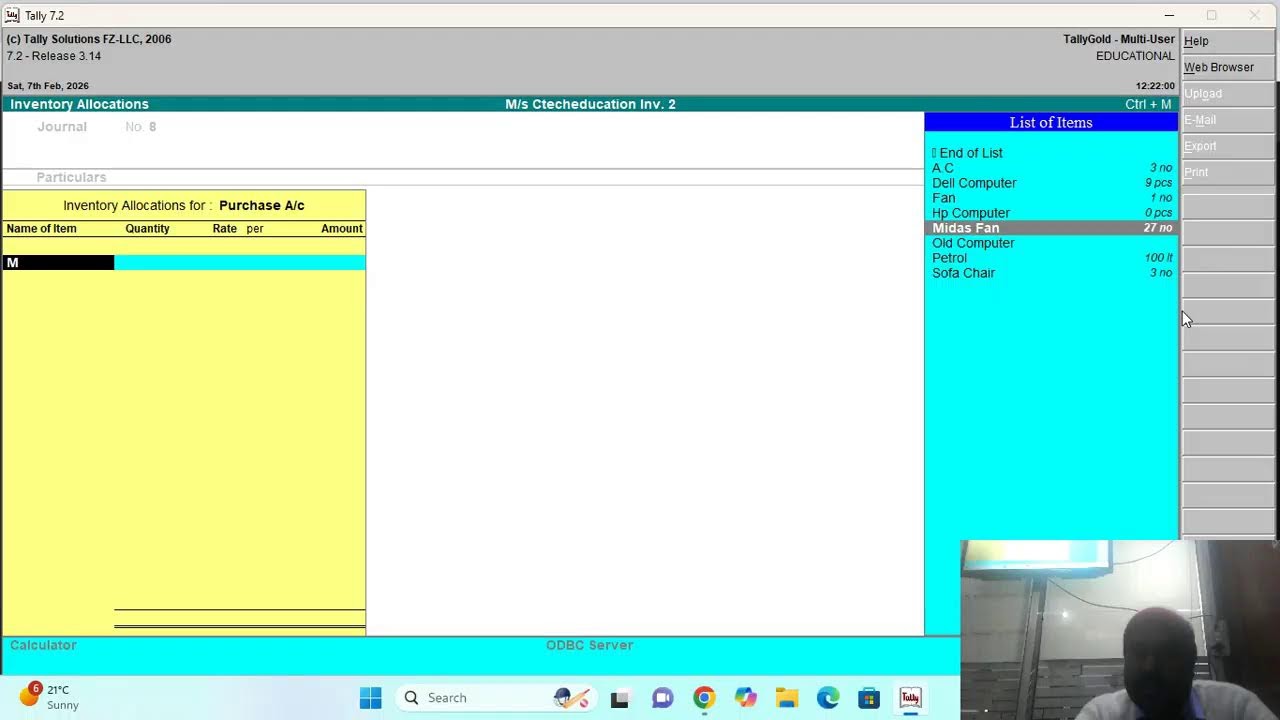Click the Amount column header
The width and height of the screenshot is (1280, 720).
point(342,229)
